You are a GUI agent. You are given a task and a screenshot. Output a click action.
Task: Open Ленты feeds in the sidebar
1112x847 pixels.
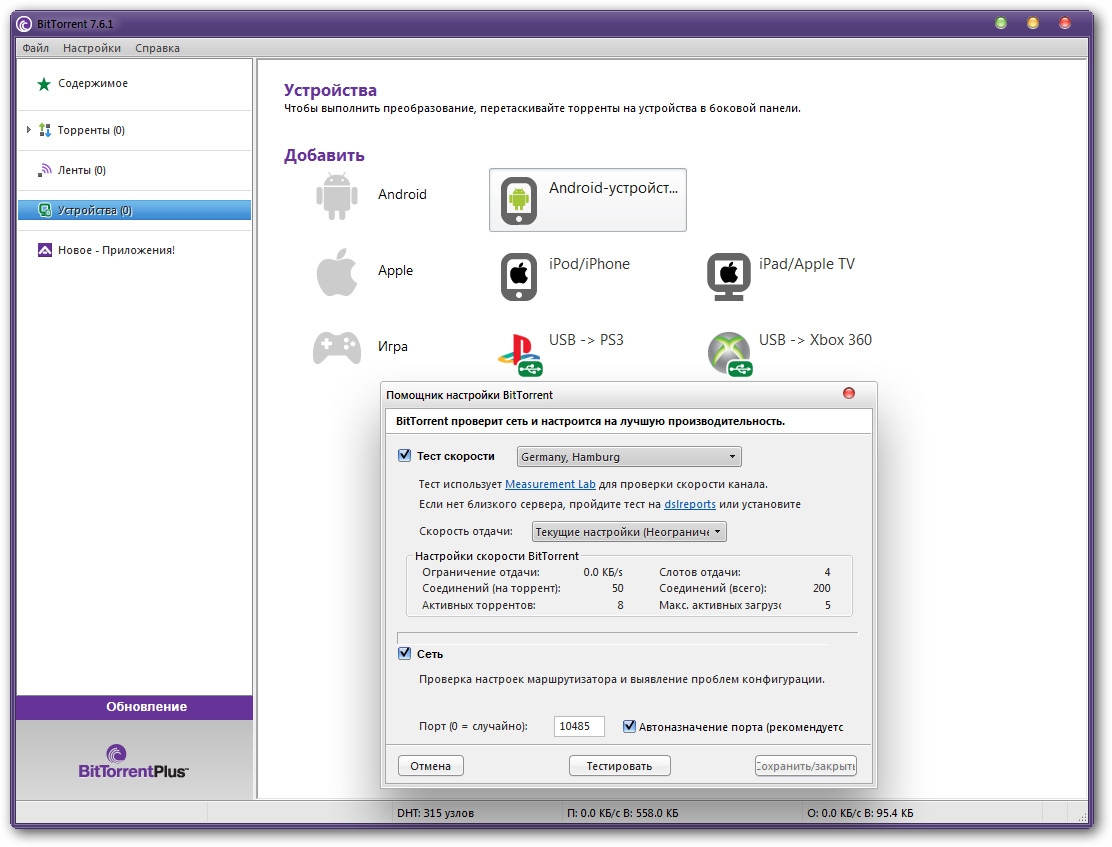pos(81,170)
